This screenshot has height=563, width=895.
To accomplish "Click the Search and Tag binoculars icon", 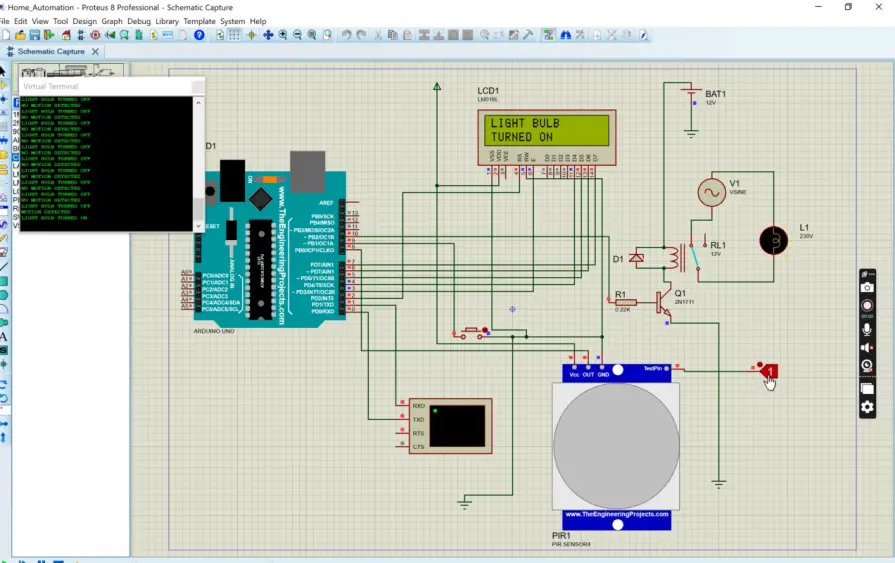I will [565, 35].
